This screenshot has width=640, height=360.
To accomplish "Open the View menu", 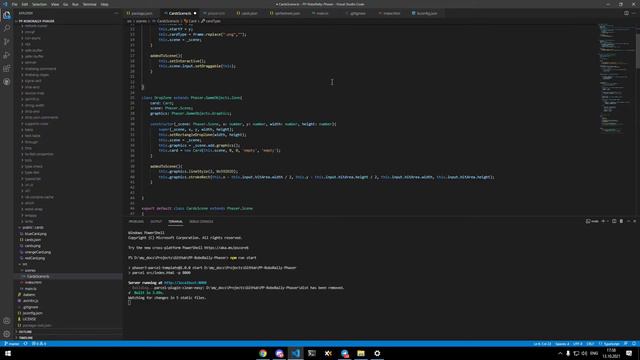I will 55,4.
